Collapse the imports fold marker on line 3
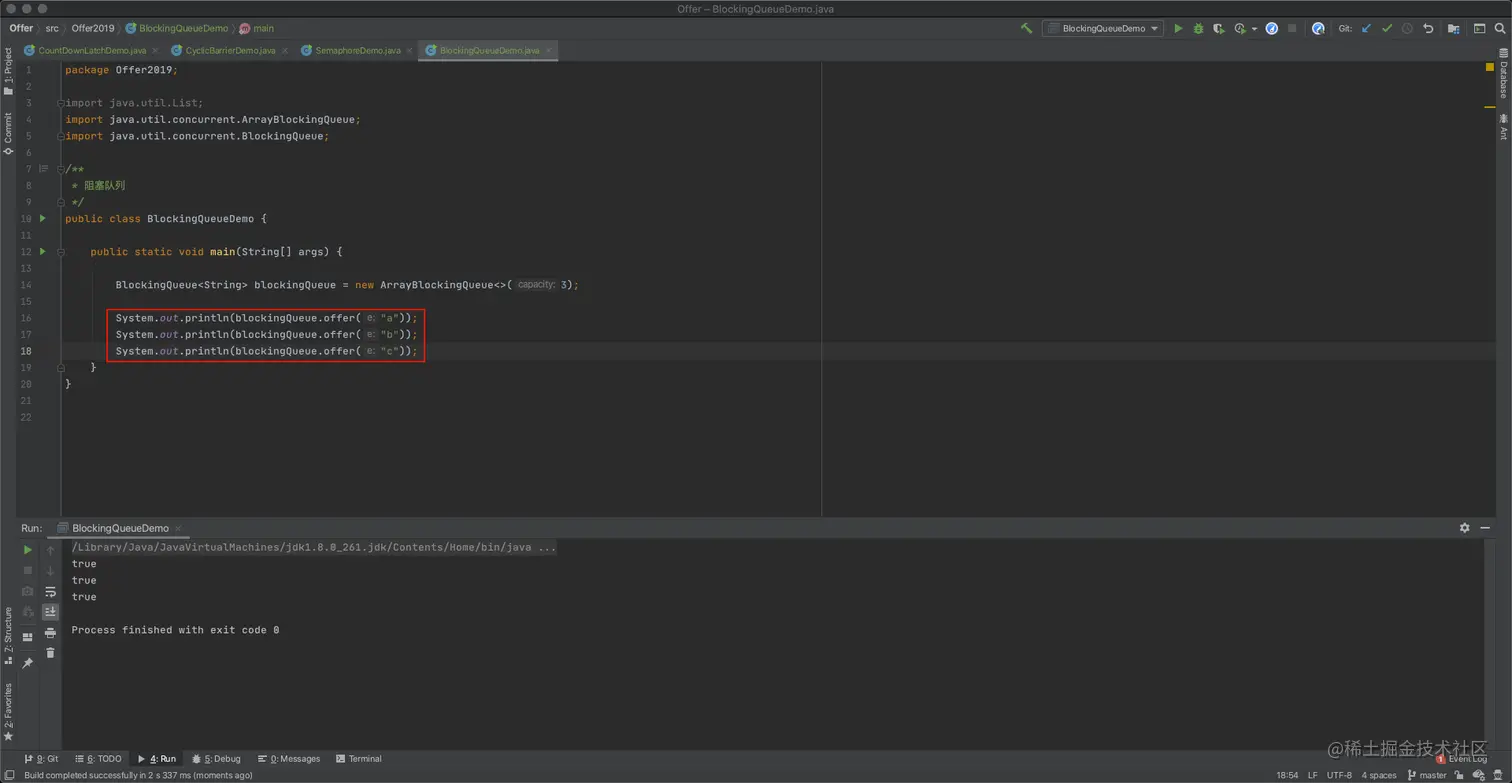The image size is (1512, 783). point(61,103)
